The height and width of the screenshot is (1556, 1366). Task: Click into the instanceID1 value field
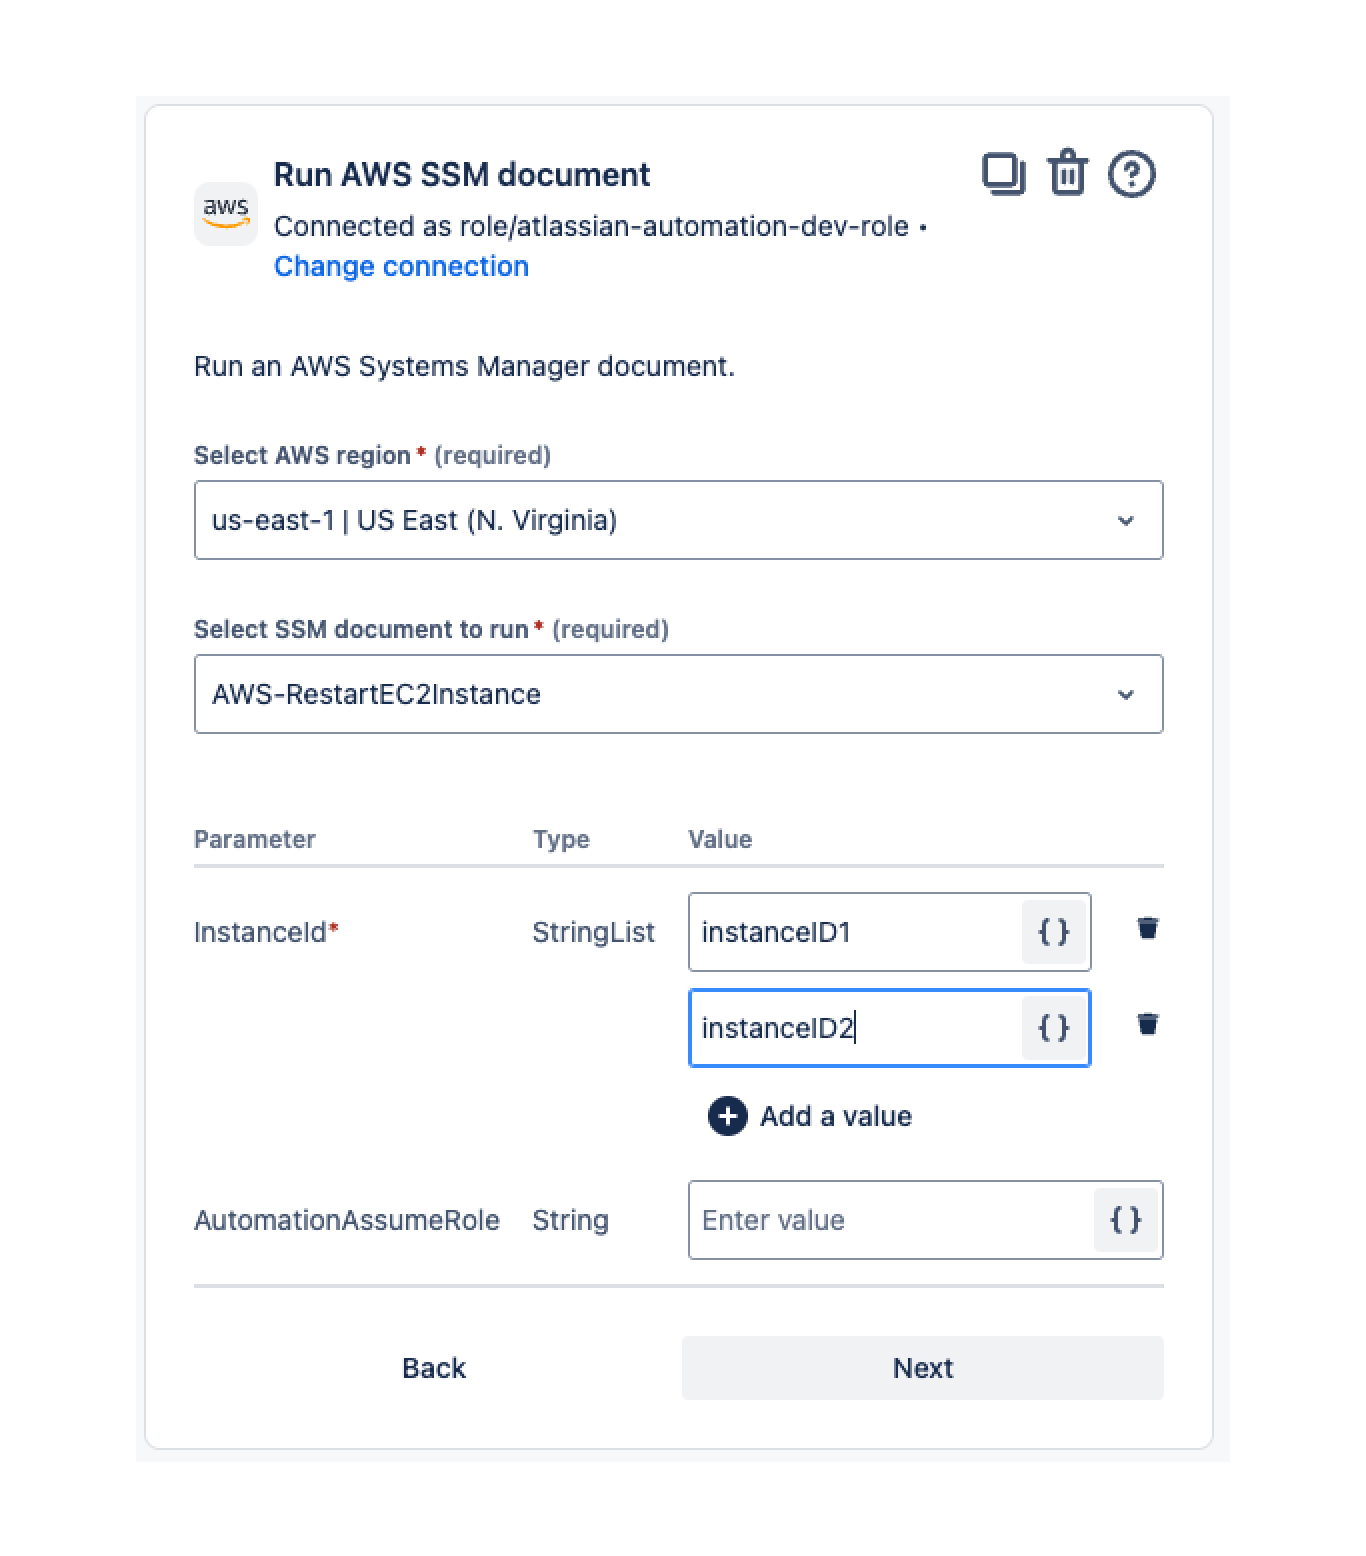[855, 932]
